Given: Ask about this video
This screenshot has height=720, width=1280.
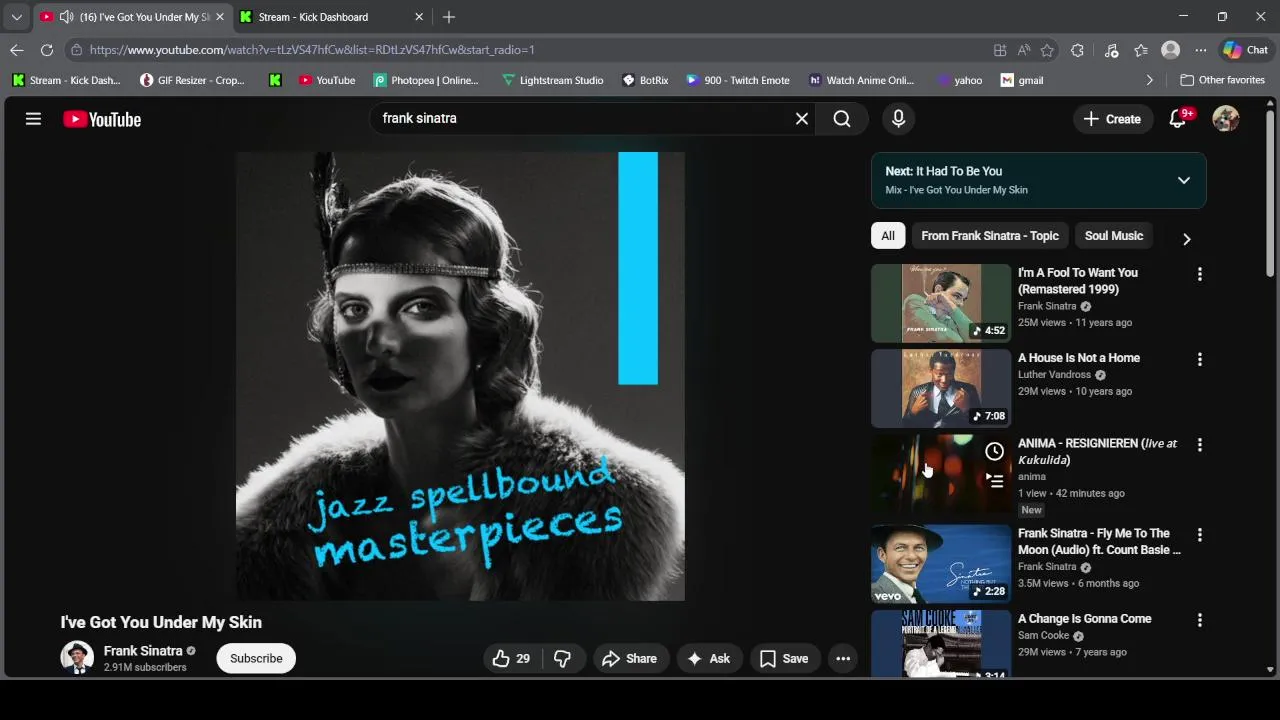Looking at the screenshot, I should click(x=709, y=658).
